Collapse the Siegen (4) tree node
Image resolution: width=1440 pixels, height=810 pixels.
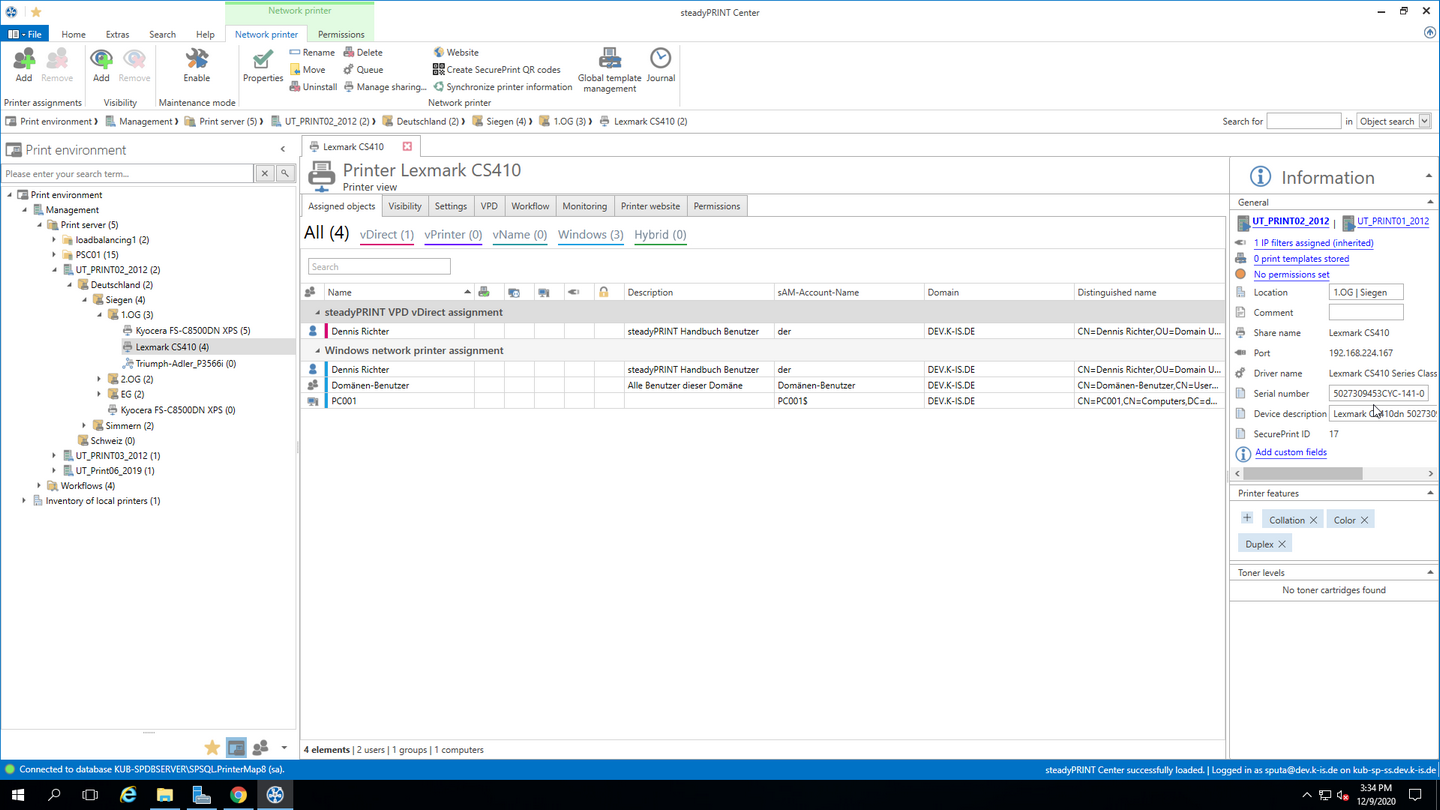click(85, 300)
